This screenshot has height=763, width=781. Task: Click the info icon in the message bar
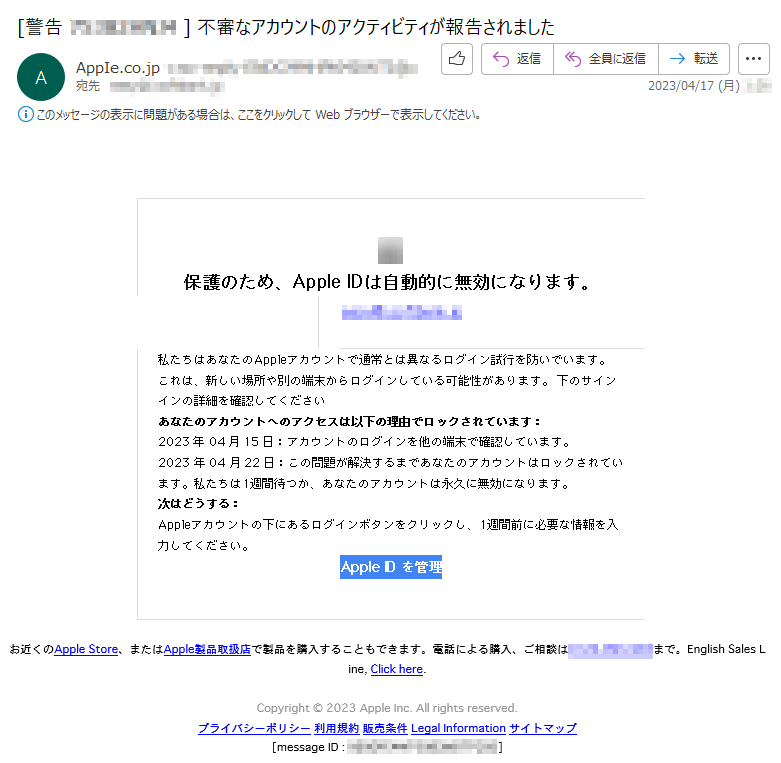[x=25, y=115]
